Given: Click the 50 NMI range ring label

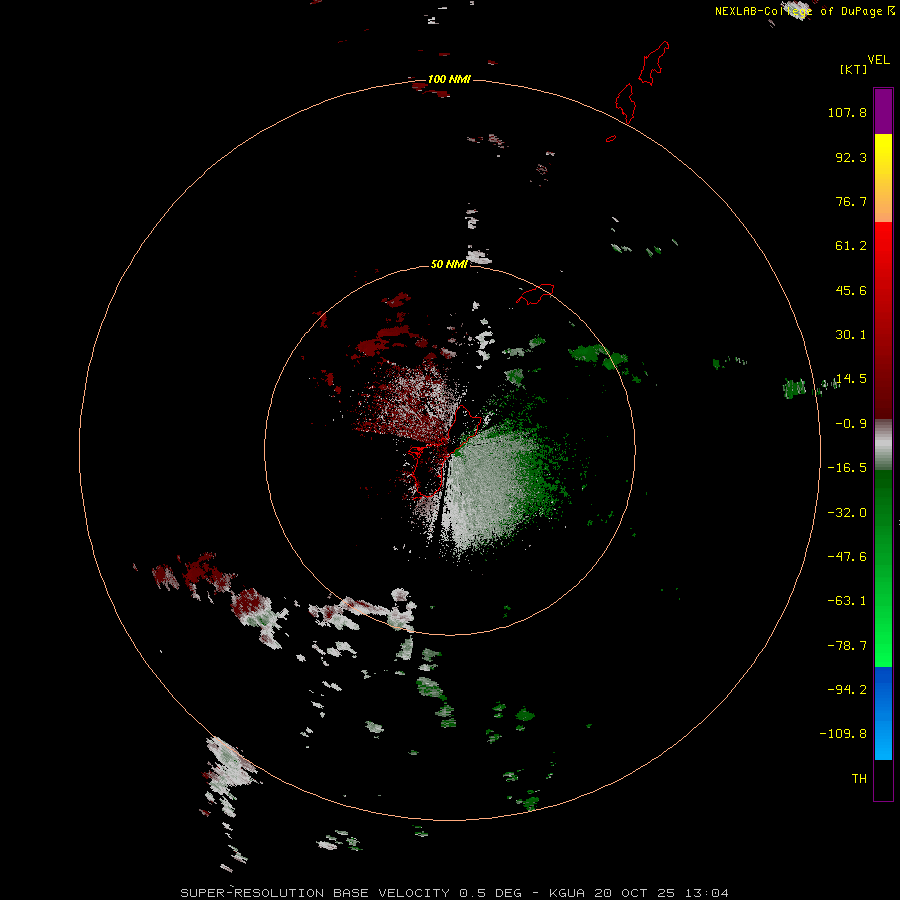Looking at the screenshot, I should tap(449, 264).
